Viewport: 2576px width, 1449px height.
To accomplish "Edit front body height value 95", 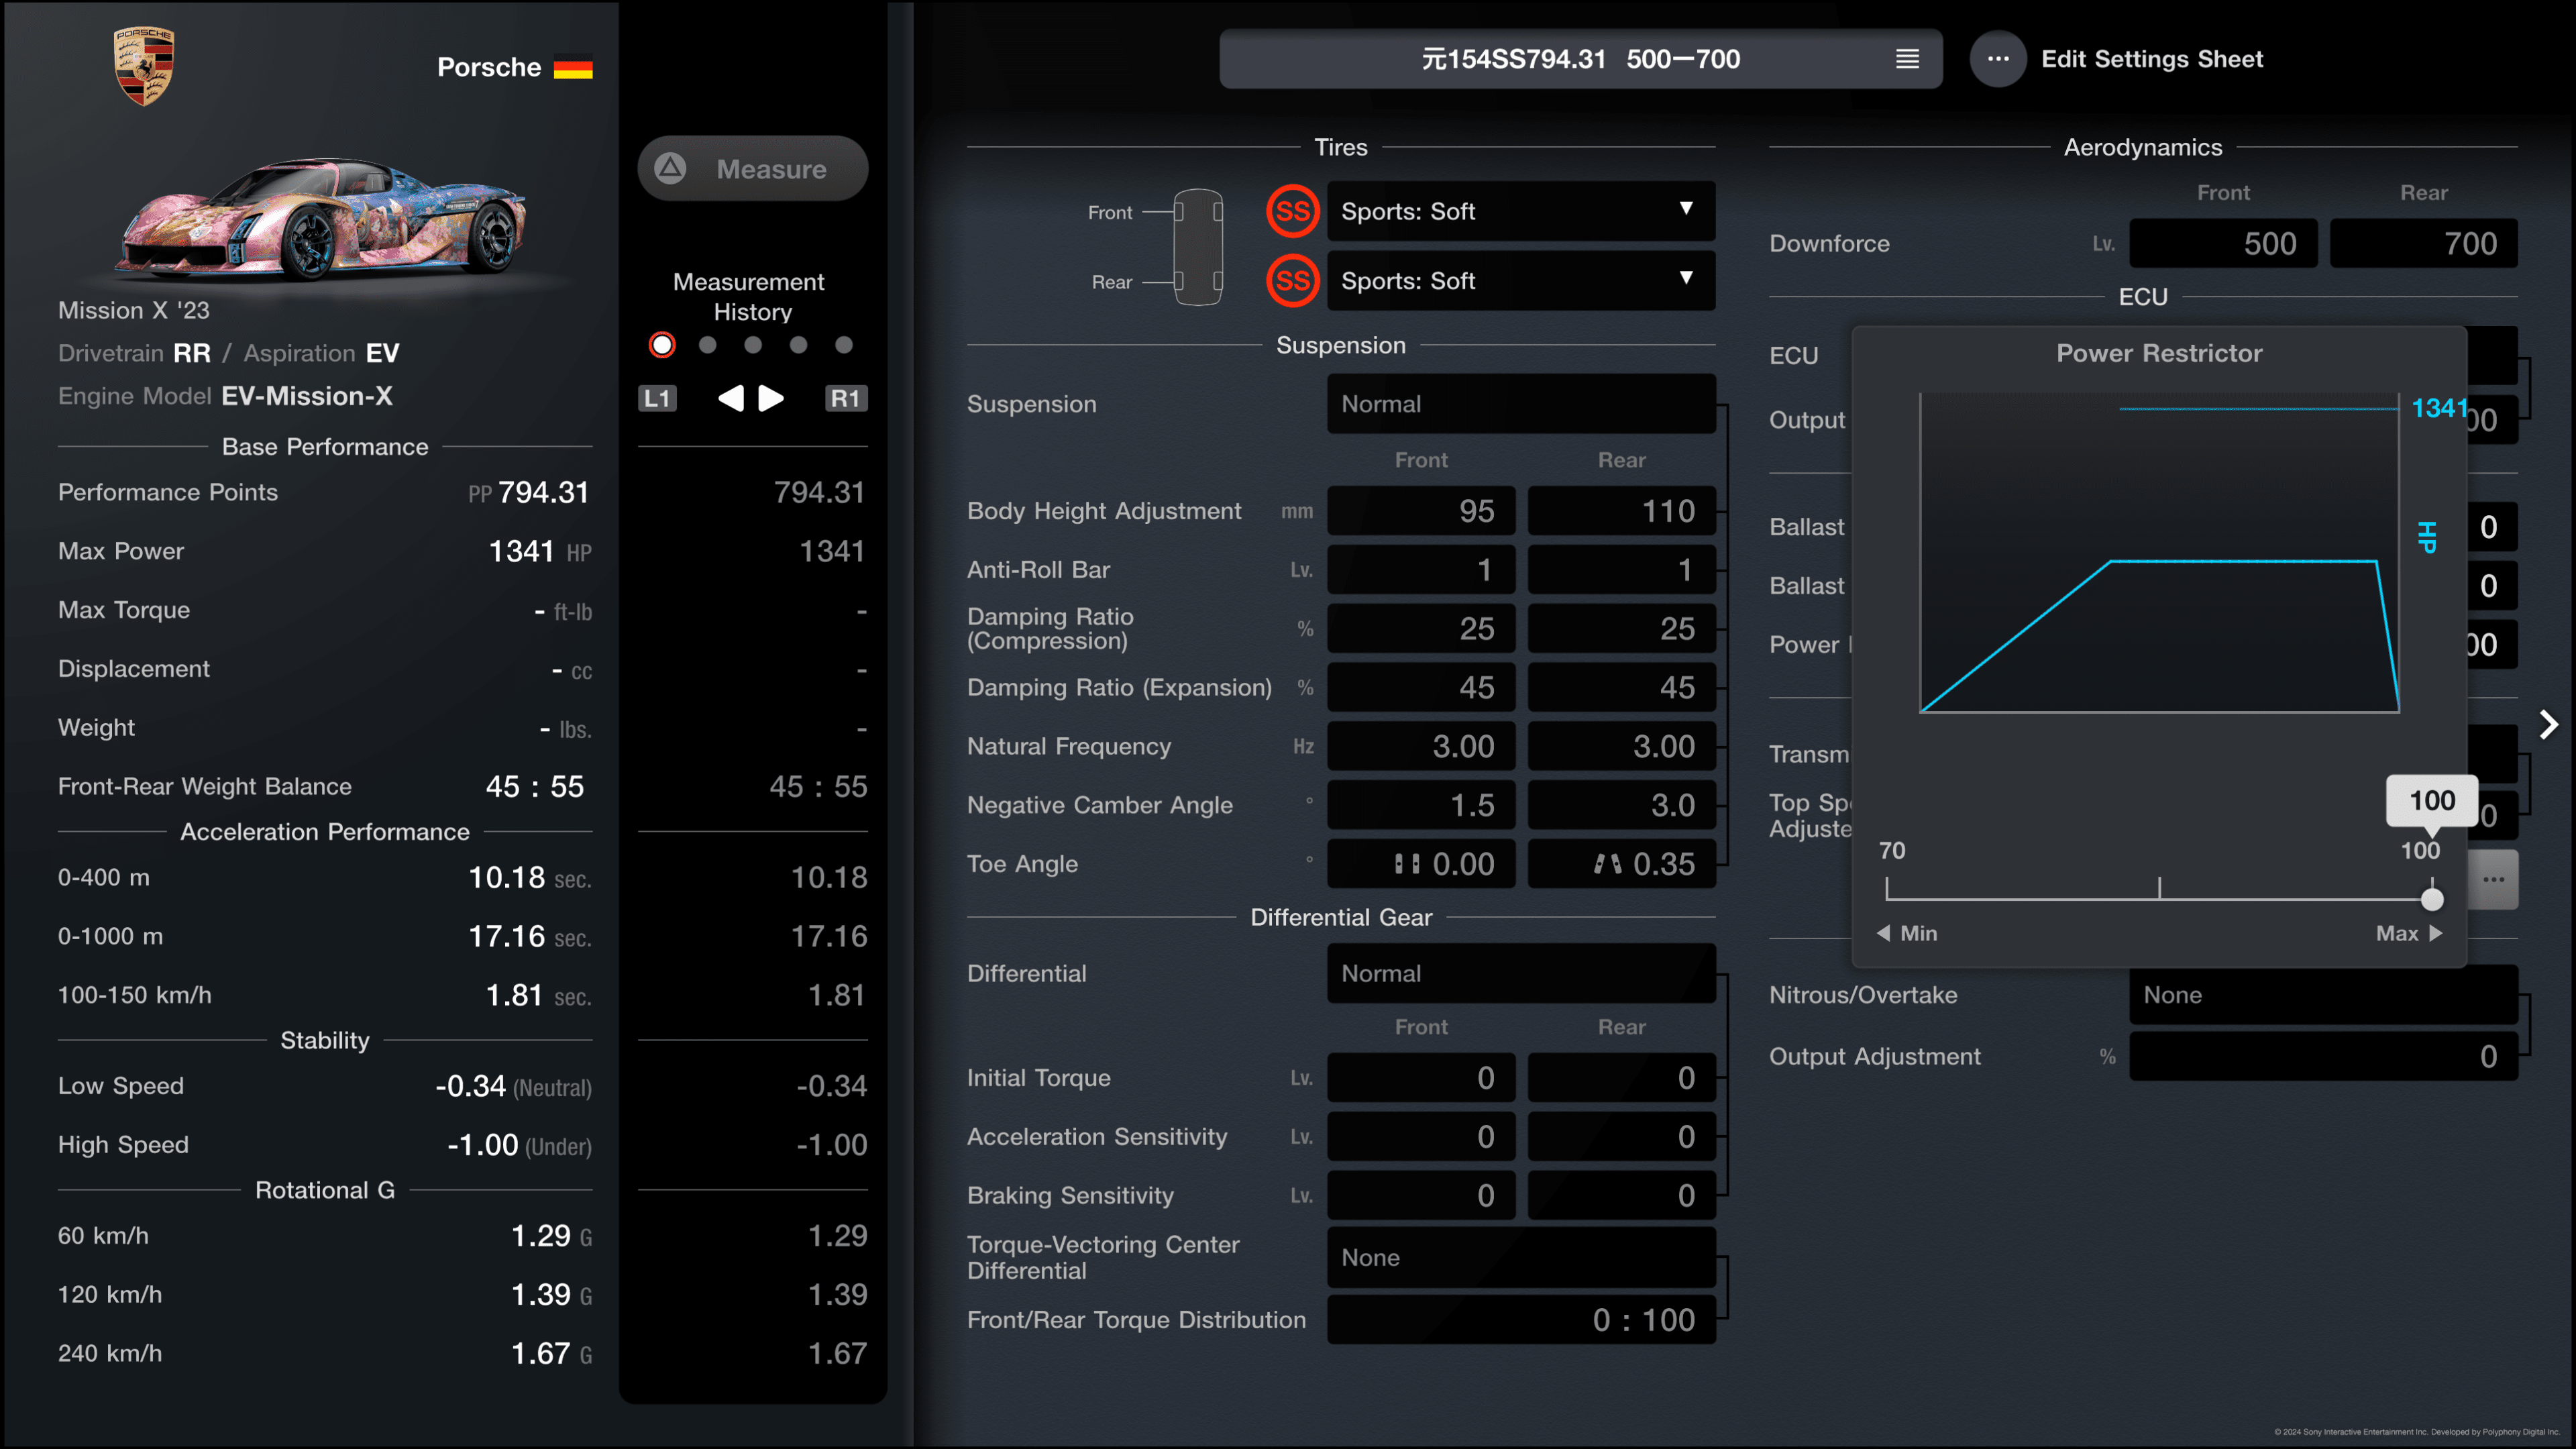I will point(1421,511).
